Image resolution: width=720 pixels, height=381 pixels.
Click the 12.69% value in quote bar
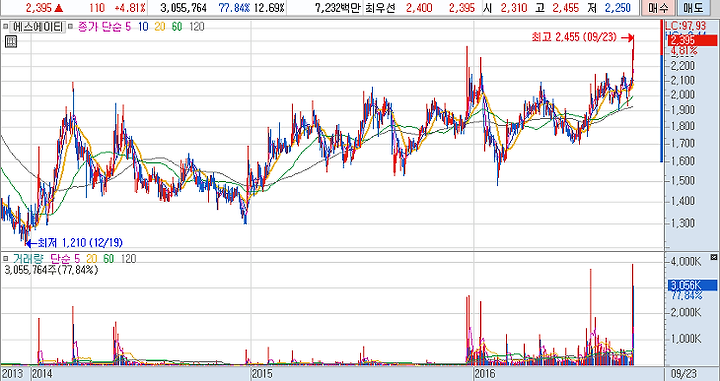[270, 8]
